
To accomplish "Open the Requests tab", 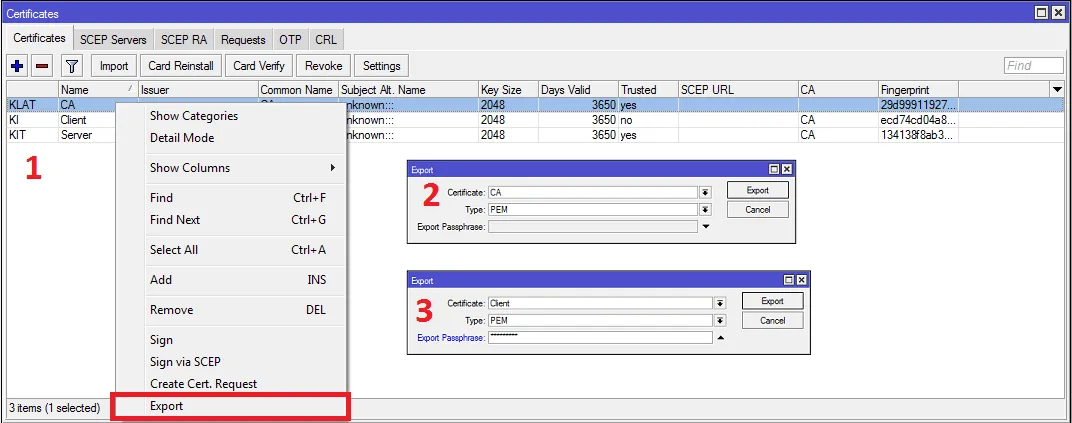I will pos(243,40).
